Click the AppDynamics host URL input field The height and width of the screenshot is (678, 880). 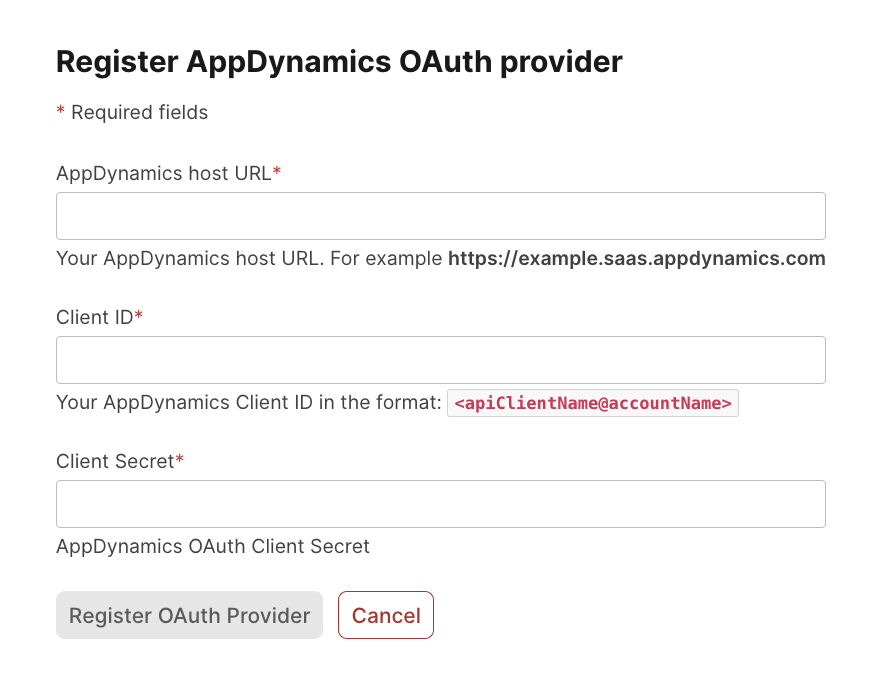pyautogui.click(x=440, y=215)
